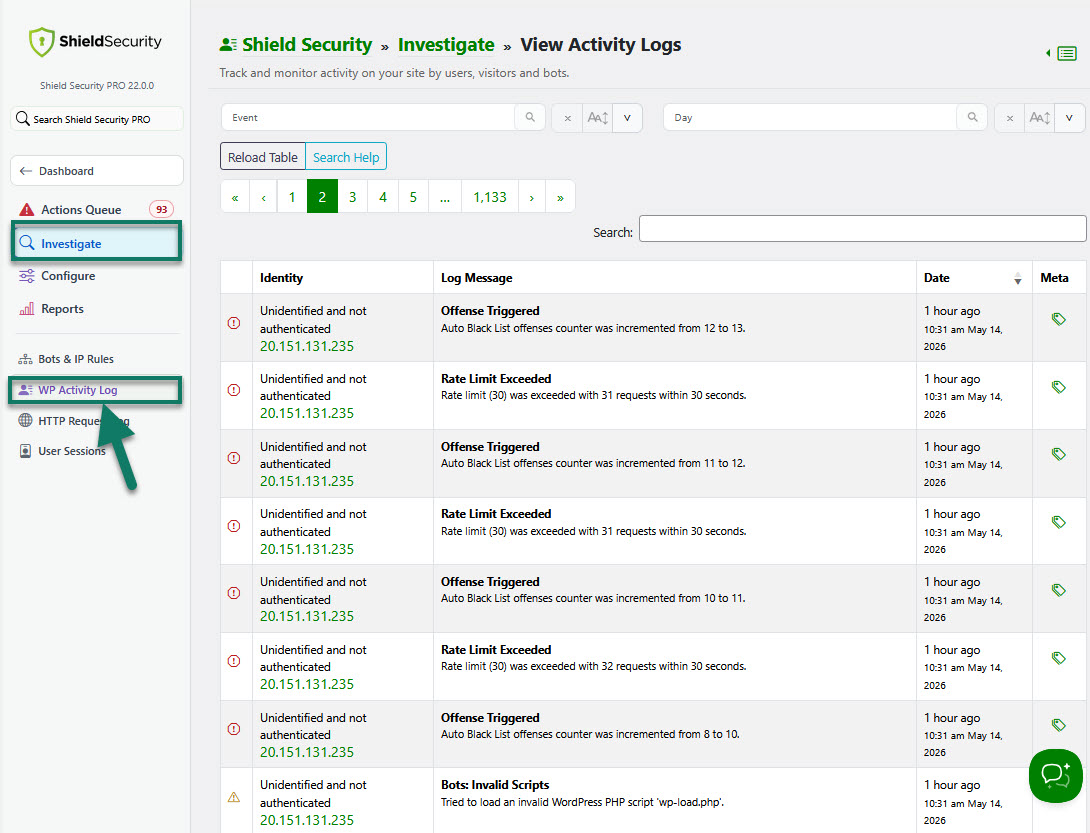This screenshot has height=833, width=1090.
Task: Click the Reports bar chart icon
Action: 26,309
